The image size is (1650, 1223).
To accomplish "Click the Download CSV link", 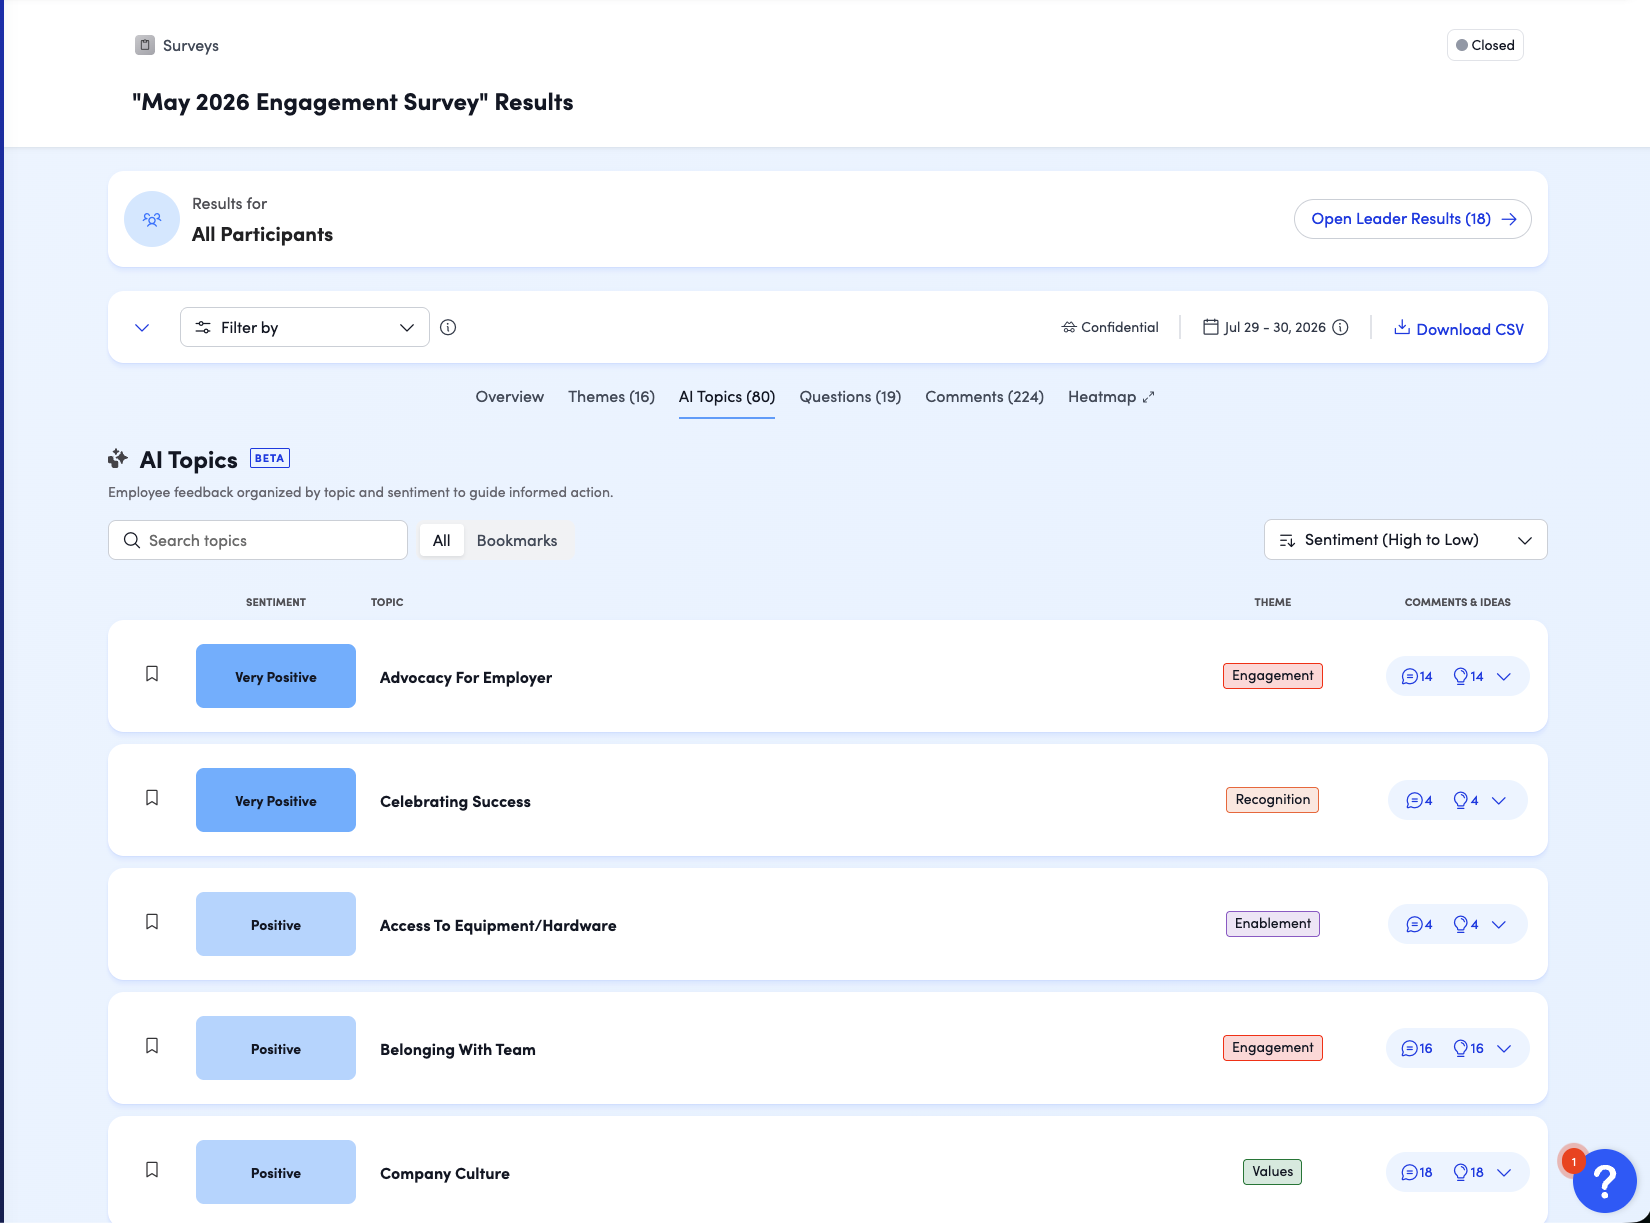I will (x=1470, y=329).
